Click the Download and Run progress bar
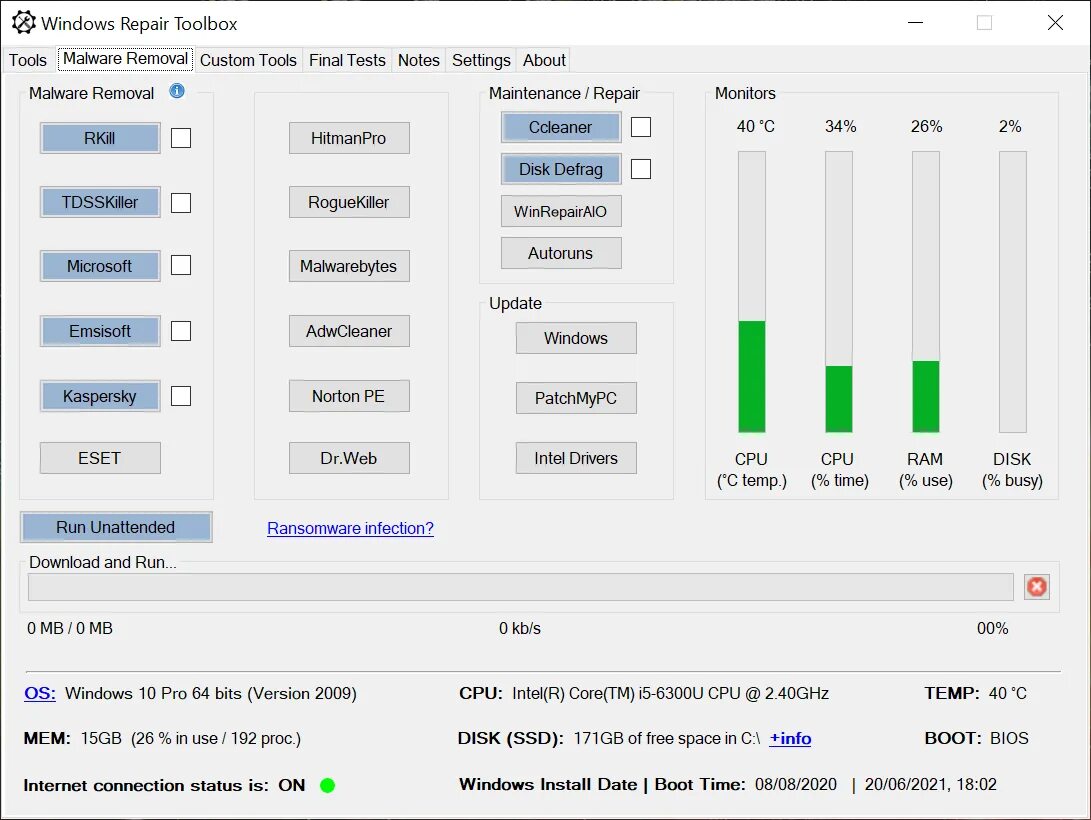Viewport: 1091px width, 820px height. pos(520,587)
